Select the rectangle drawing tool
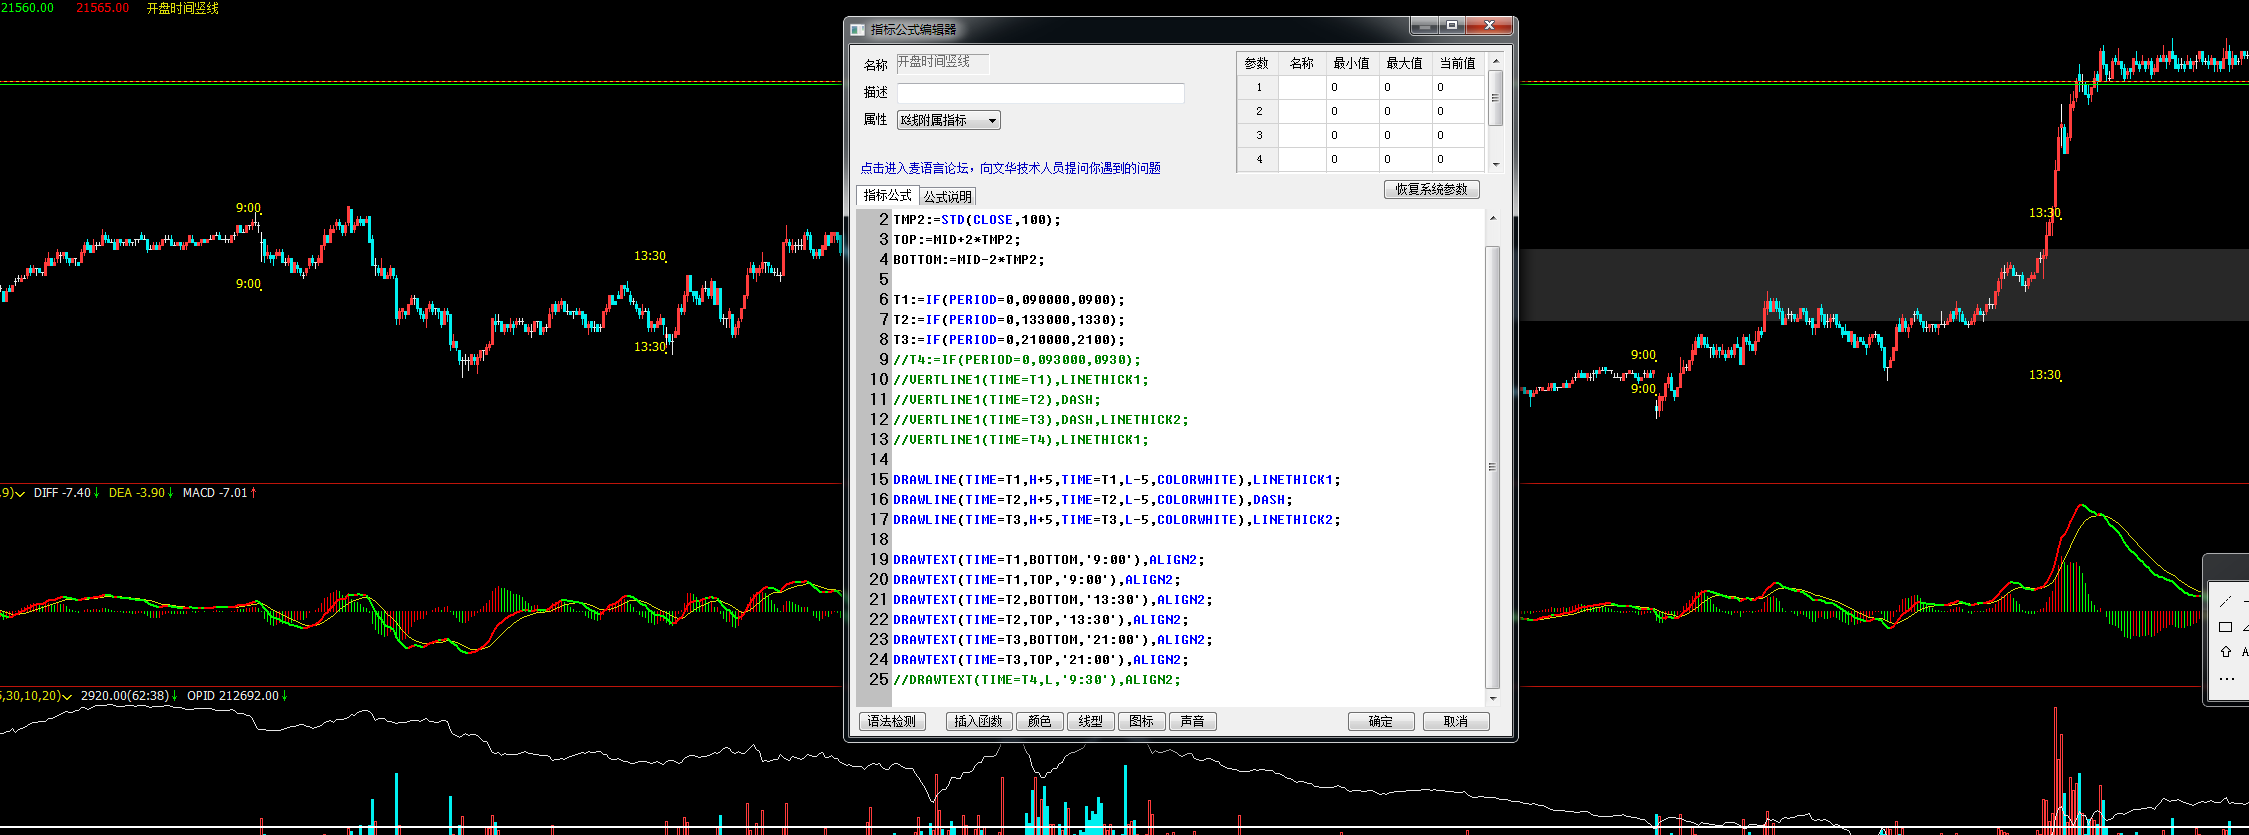This screenshot has width=2249, height=835. 2225,627
